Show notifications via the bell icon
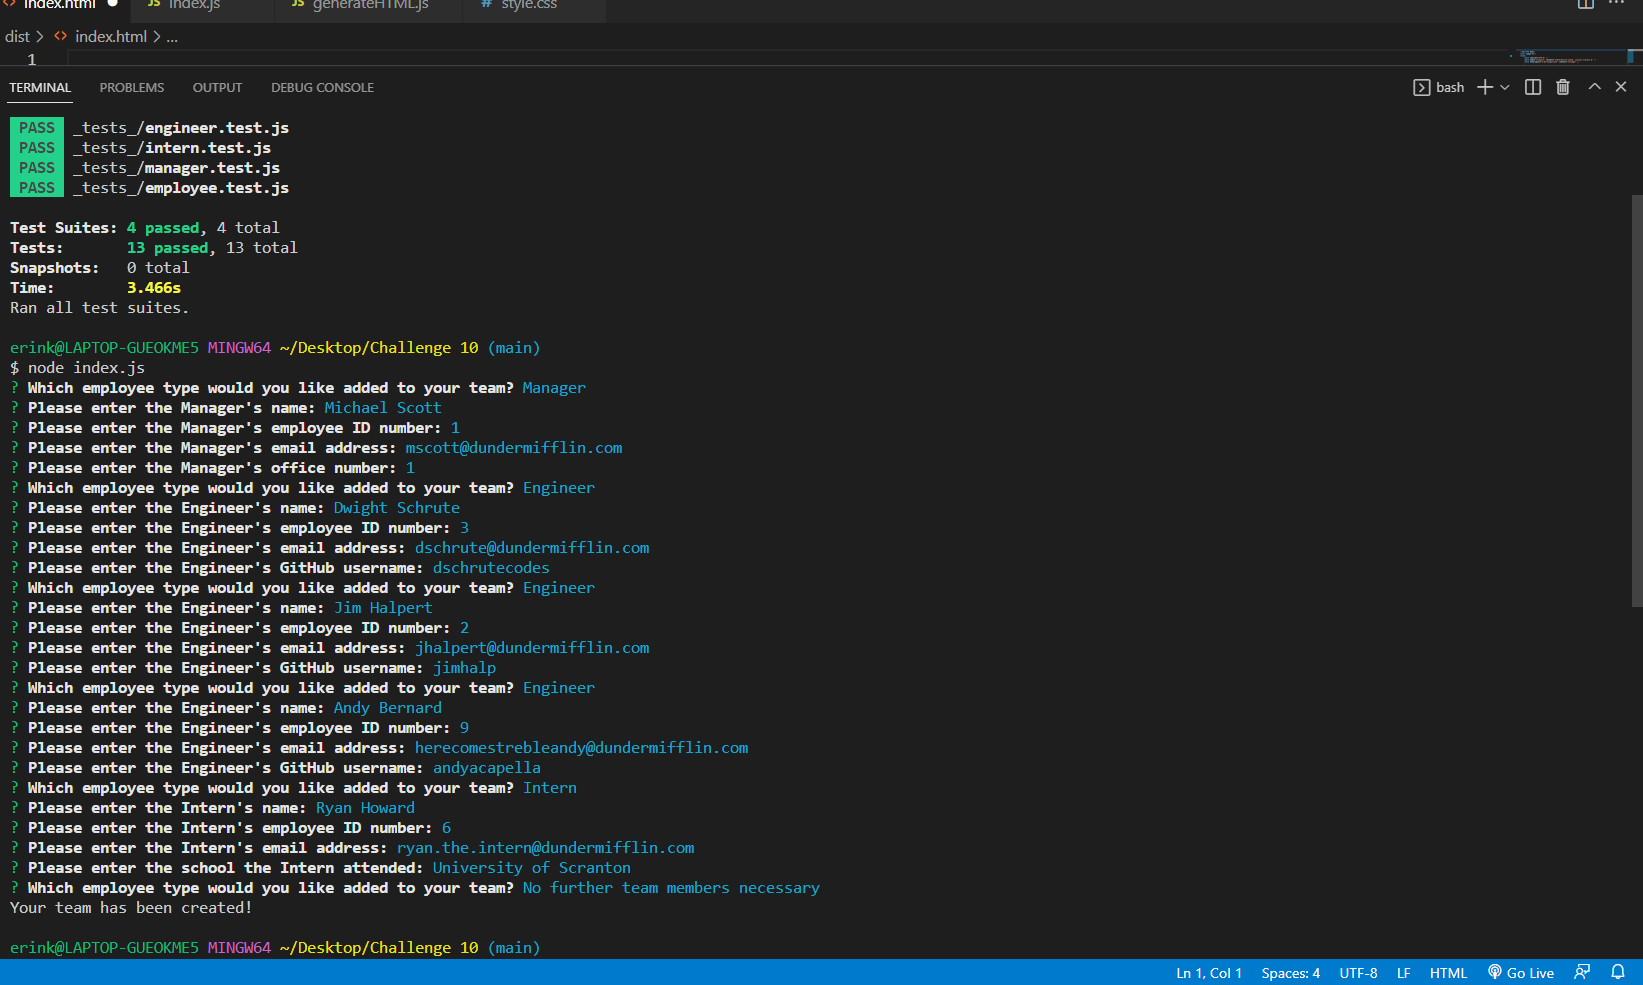Viewport: 1643px width, 985px height. 1619,972
